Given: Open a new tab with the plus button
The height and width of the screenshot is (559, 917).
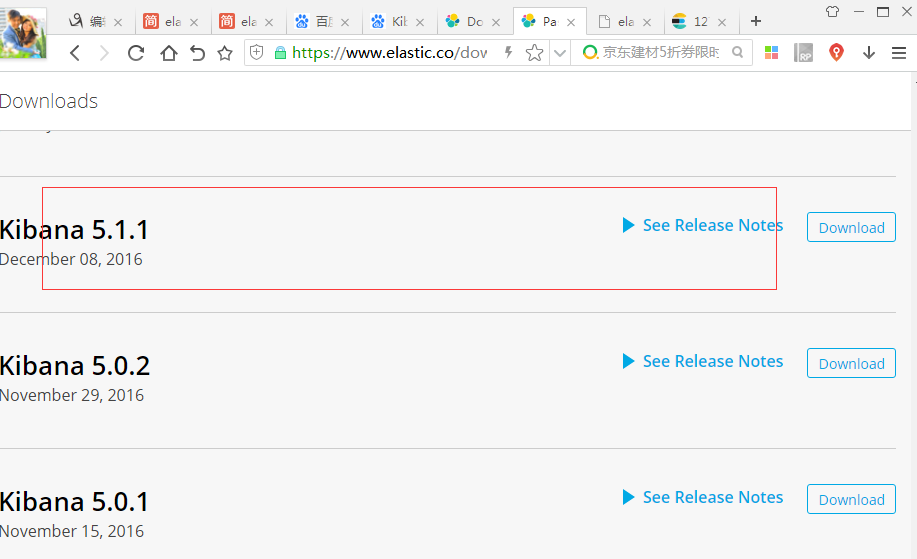Looking at the screenshot, I should coord(756,21).
